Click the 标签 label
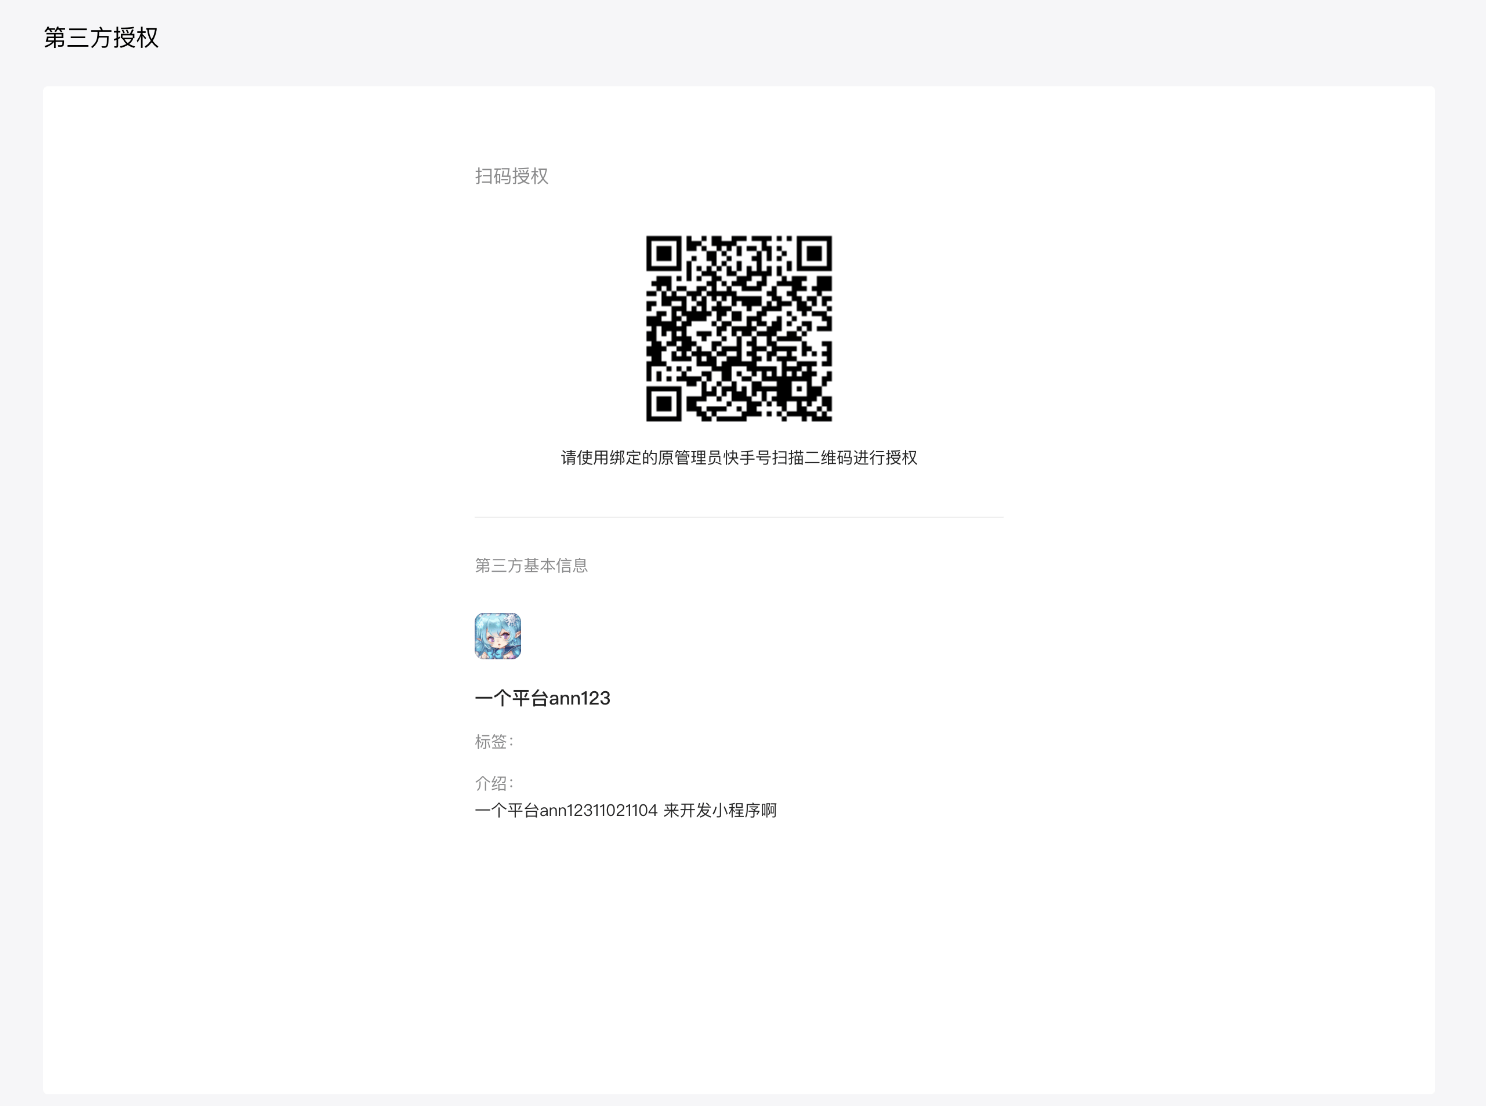Screen dimensions: 1486x1106 [493, 742]
